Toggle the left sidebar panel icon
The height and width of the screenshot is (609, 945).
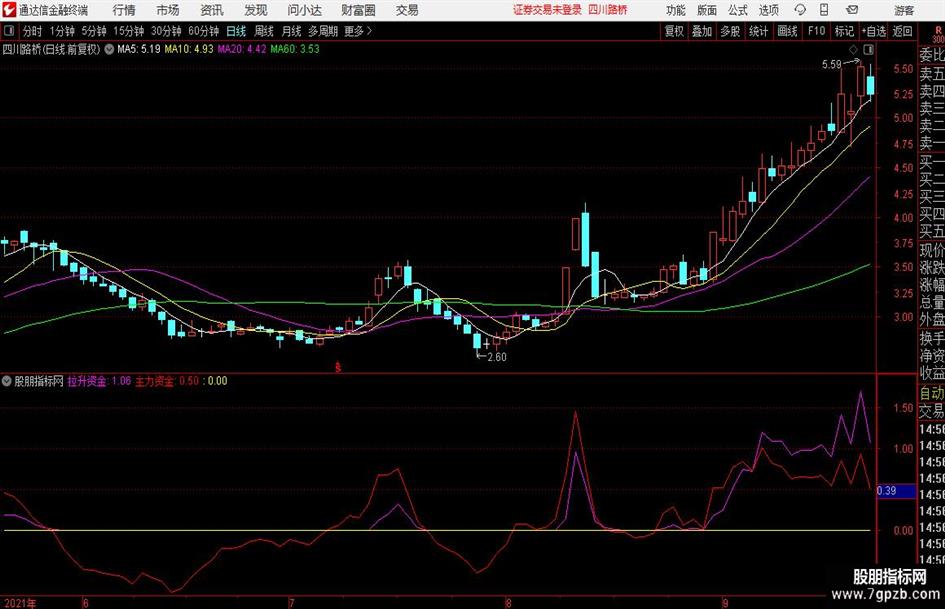(x=8, y=31)
